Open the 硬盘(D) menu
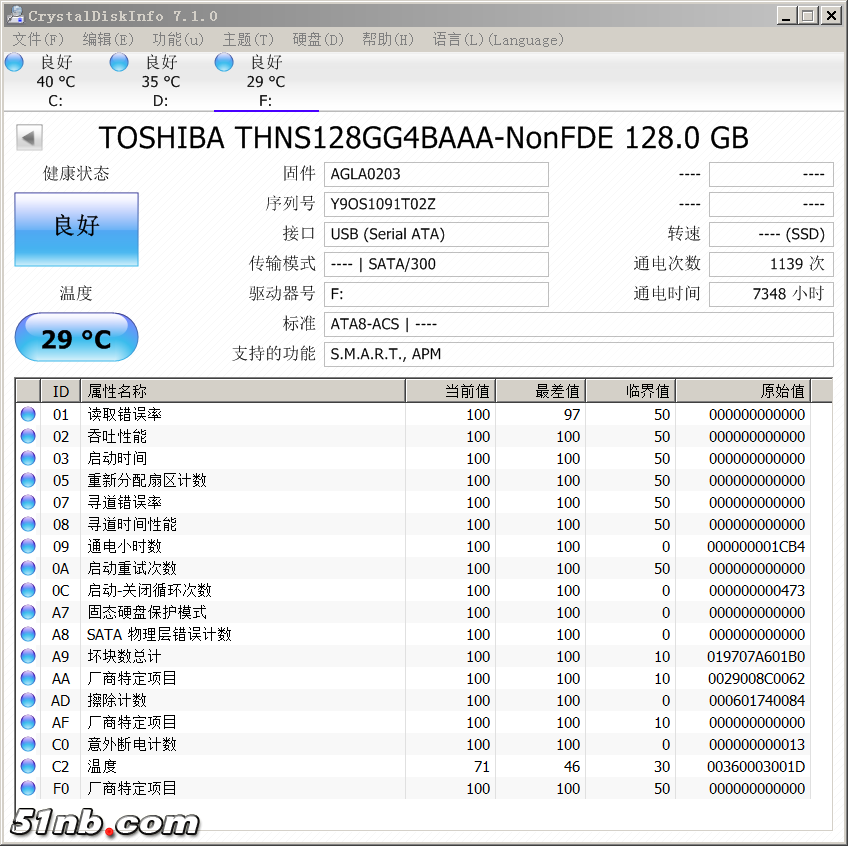Screen dimensions: 848x846 tap(318, 40)
